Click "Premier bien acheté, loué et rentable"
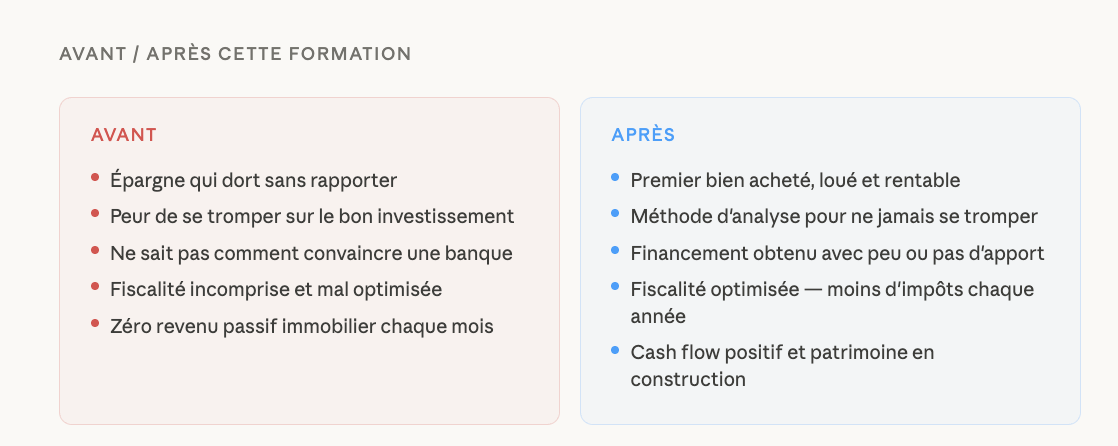 coord(795,181)
